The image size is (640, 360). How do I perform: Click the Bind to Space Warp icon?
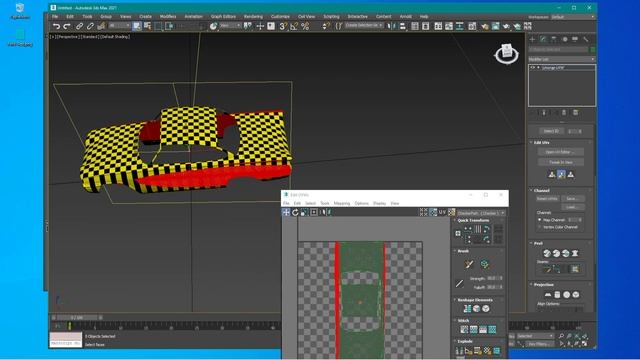[101, 27]
